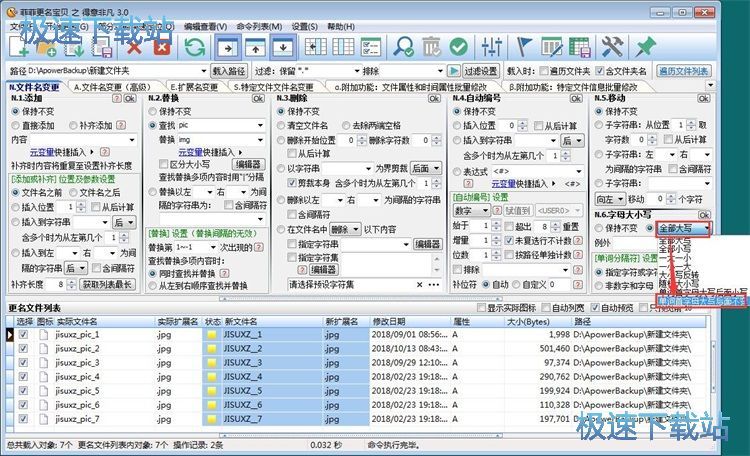
Task: Click the Ok button in N.2替换
Action: (258, 98)
